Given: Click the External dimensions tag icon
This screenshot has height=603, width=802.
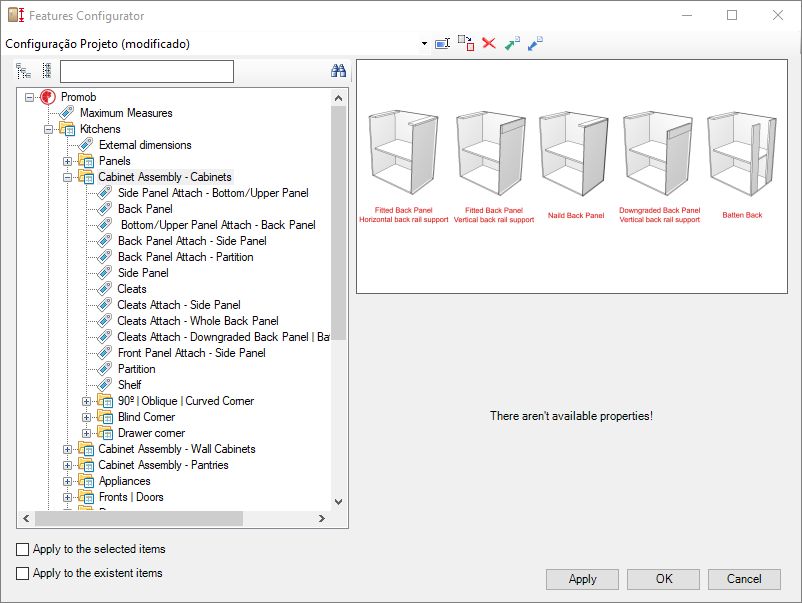Looking at the screenshot, I should pos(86,145).
